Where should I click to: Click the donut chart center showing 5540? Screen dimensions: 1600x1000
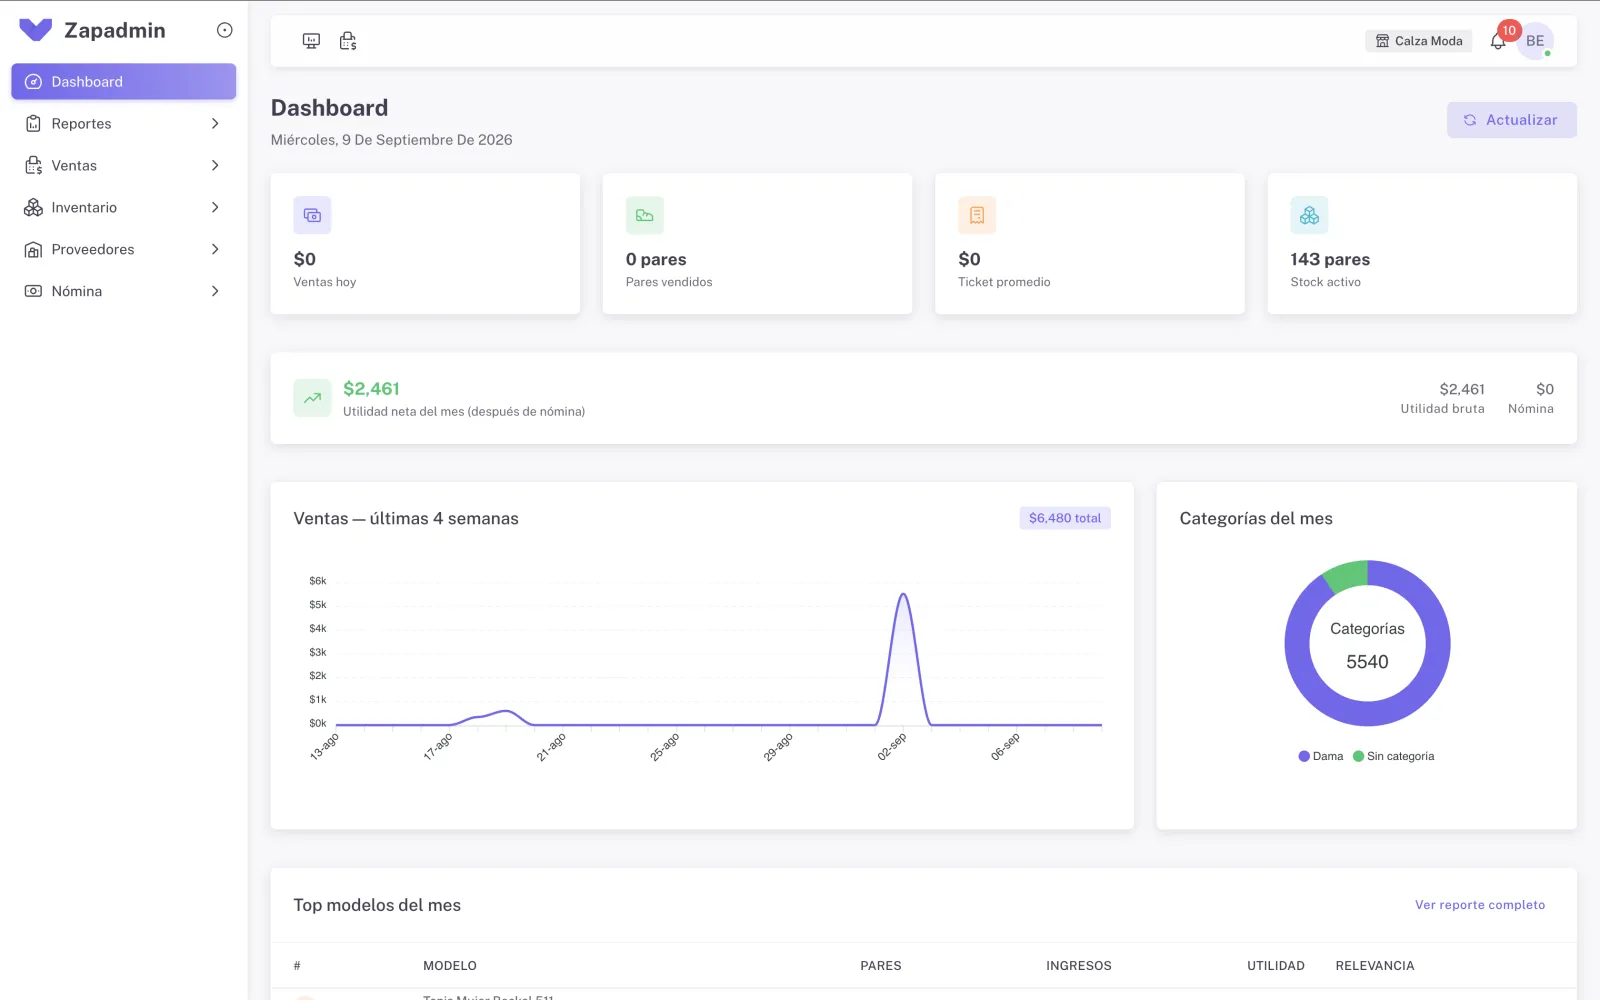1367,662
